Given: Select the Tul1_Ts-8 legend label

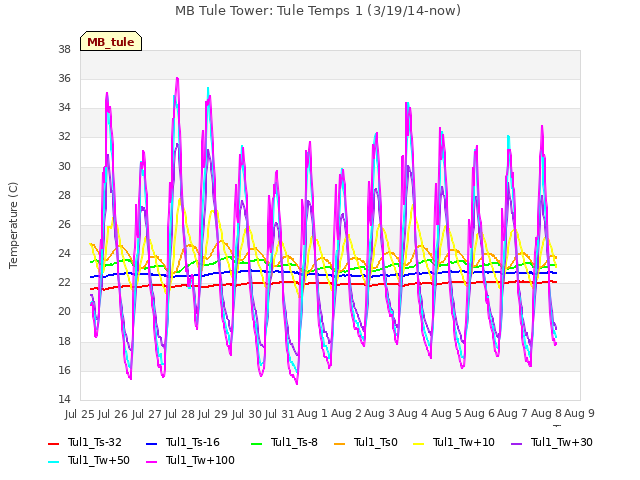Looking at the screenshot, I should coord(294,442).
